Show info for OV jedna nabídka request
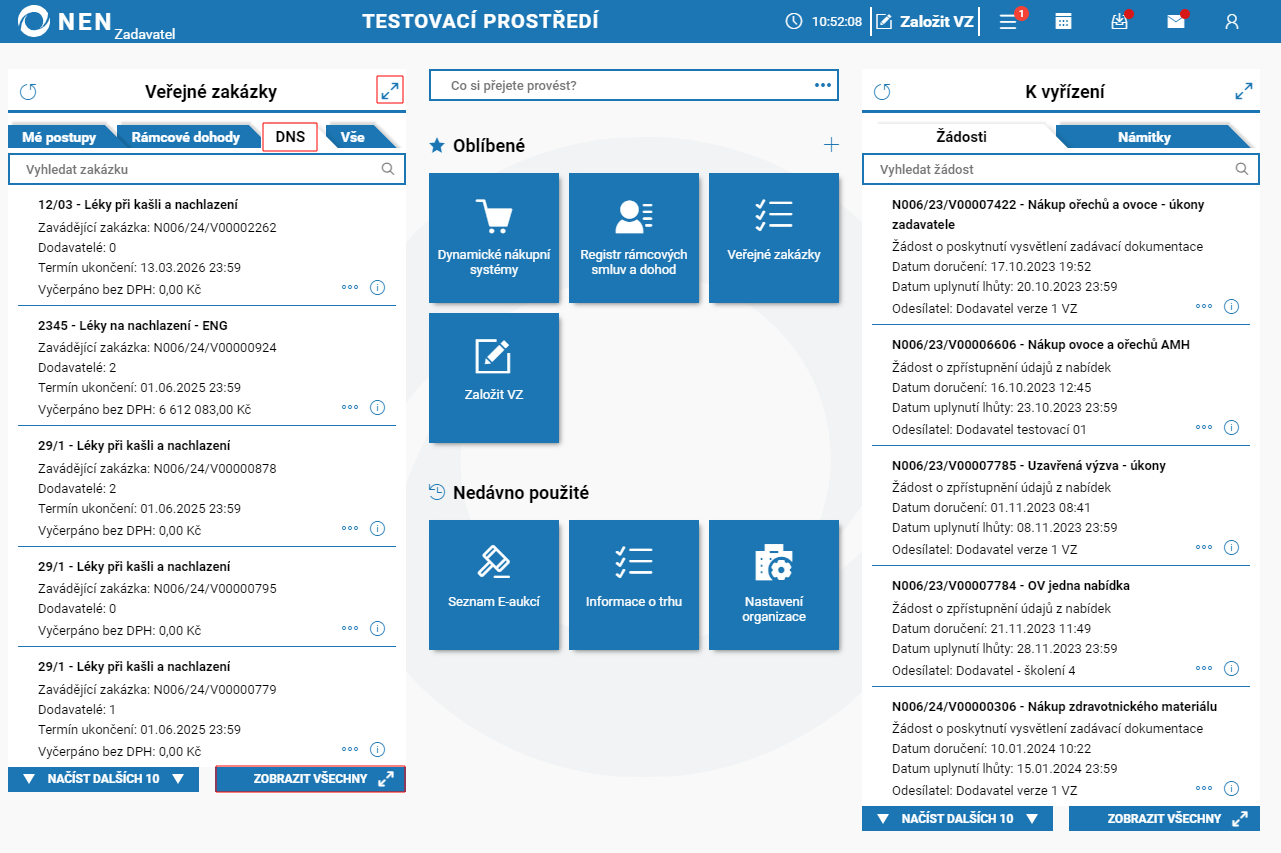Image resolution: width=1281 pixels, height=853 pixels. point(1232,668)
